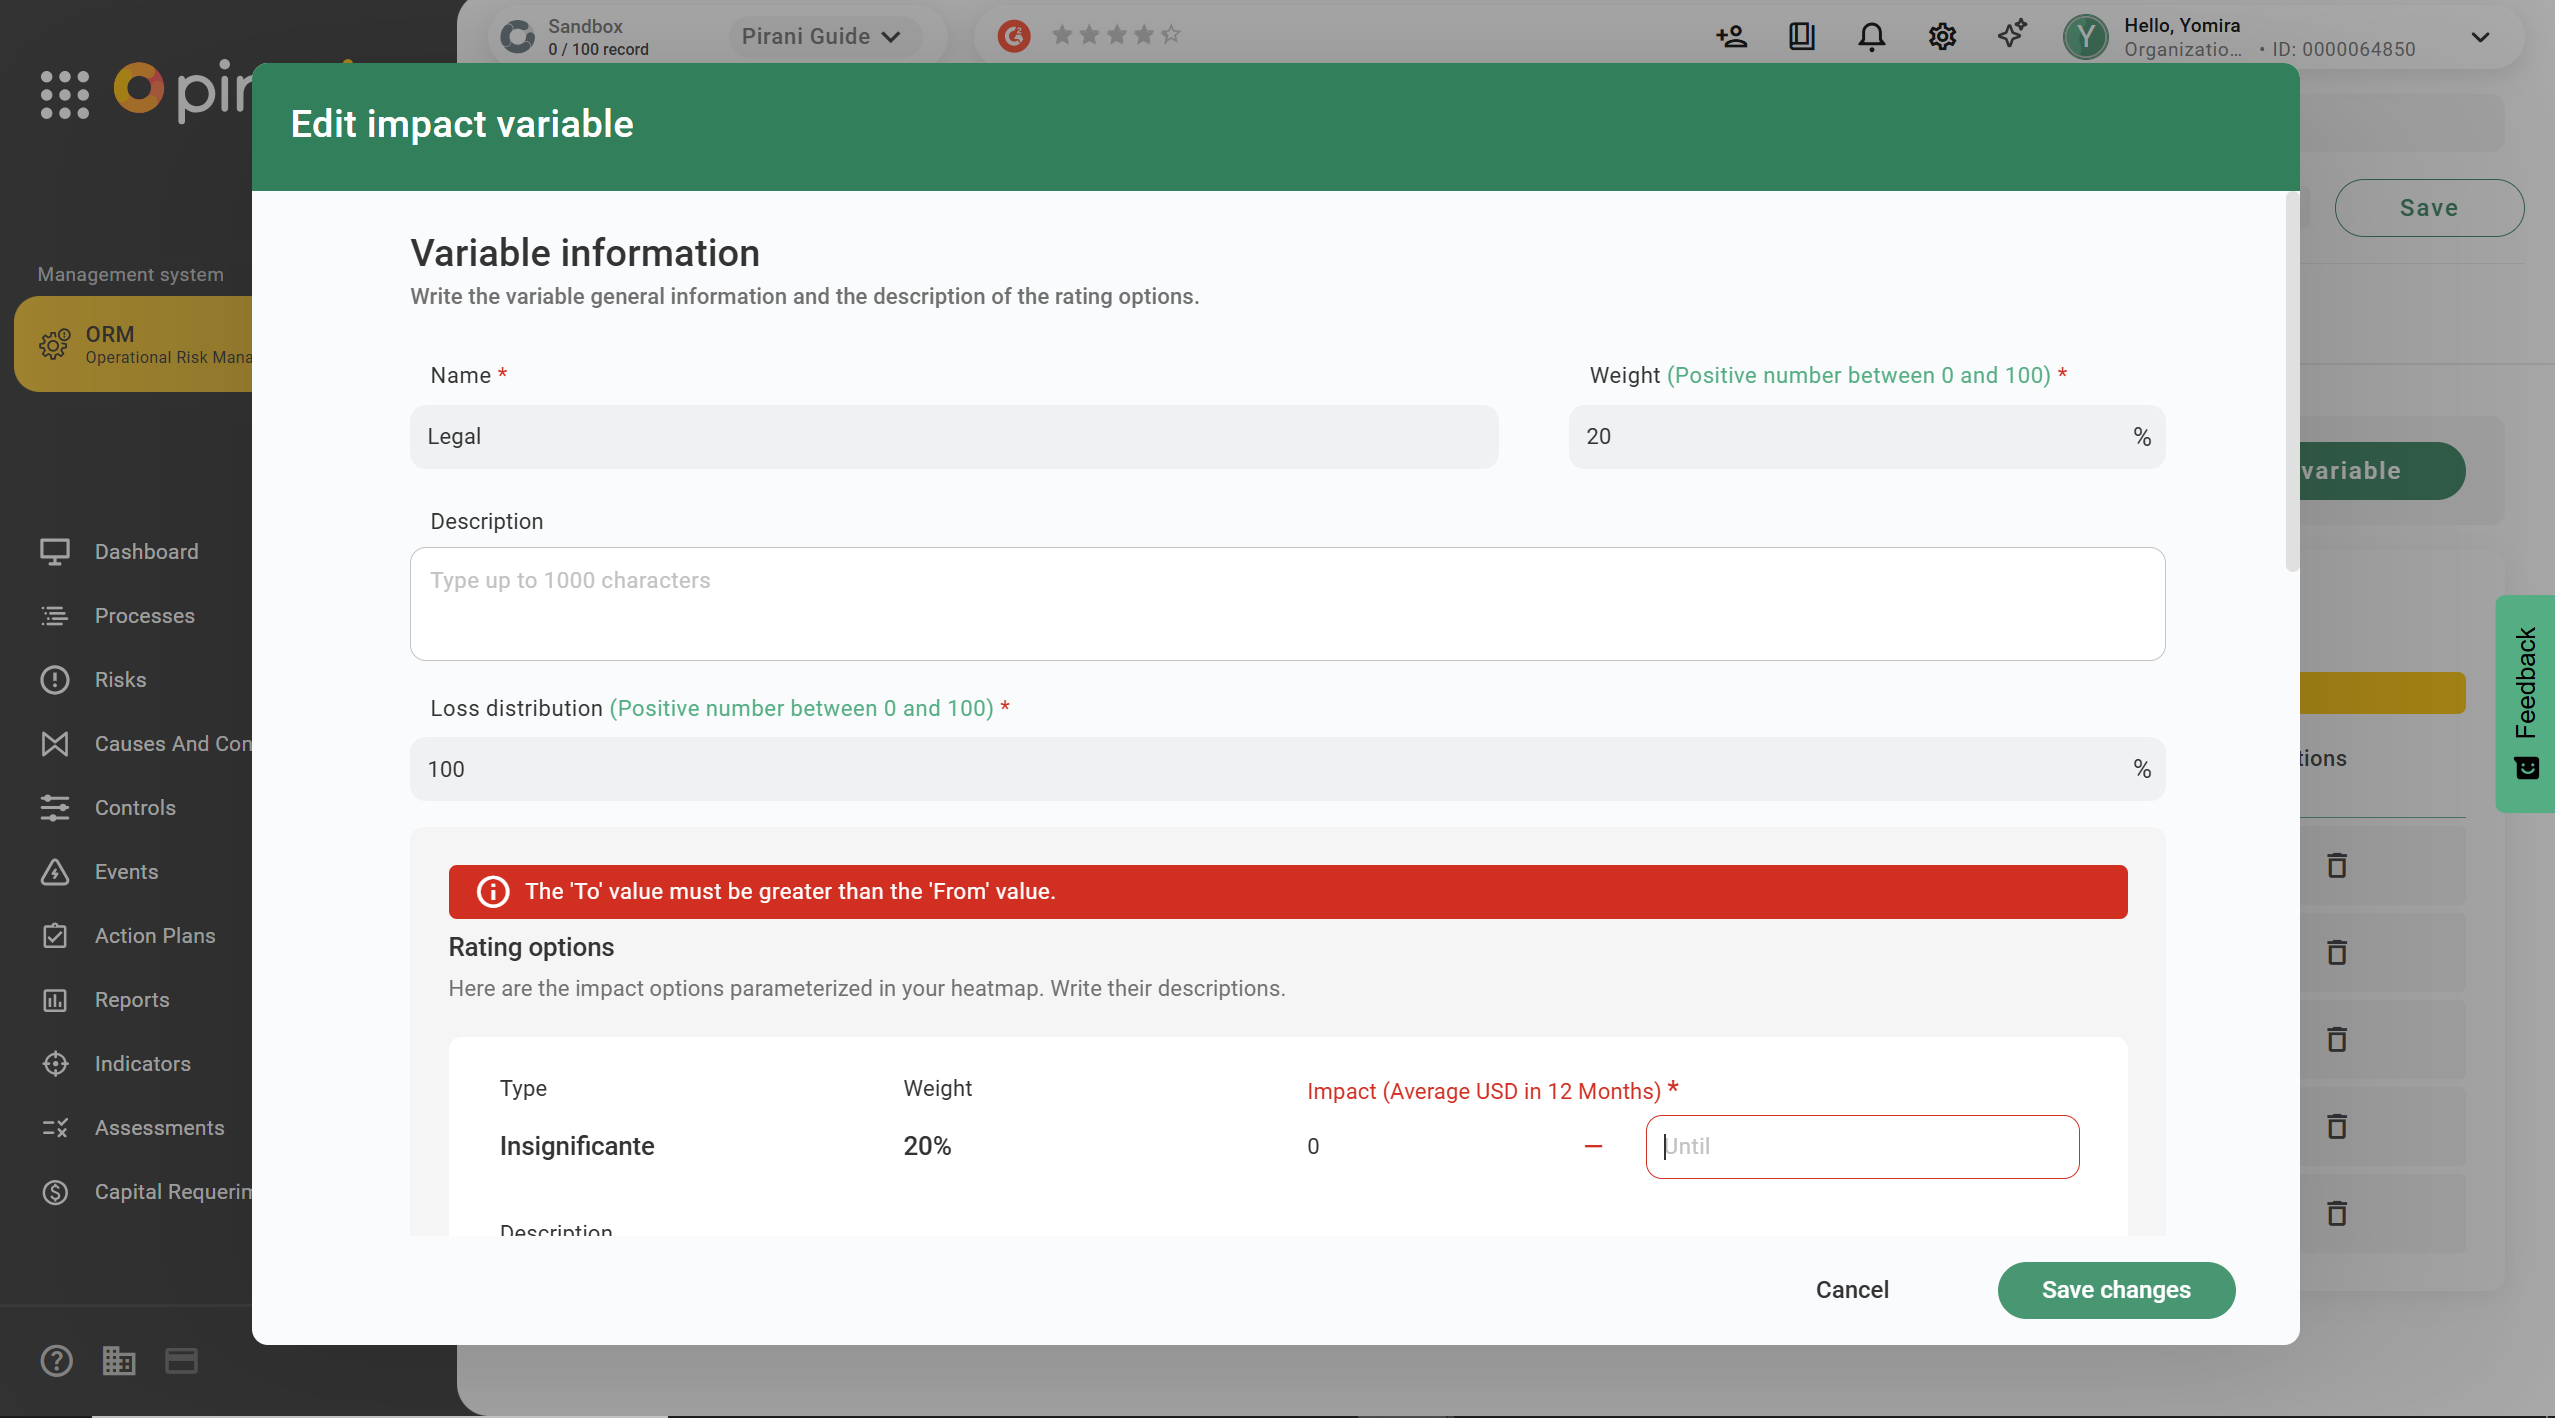Open the book guide icon
2555x1418 pixels.
point(1801,37)
